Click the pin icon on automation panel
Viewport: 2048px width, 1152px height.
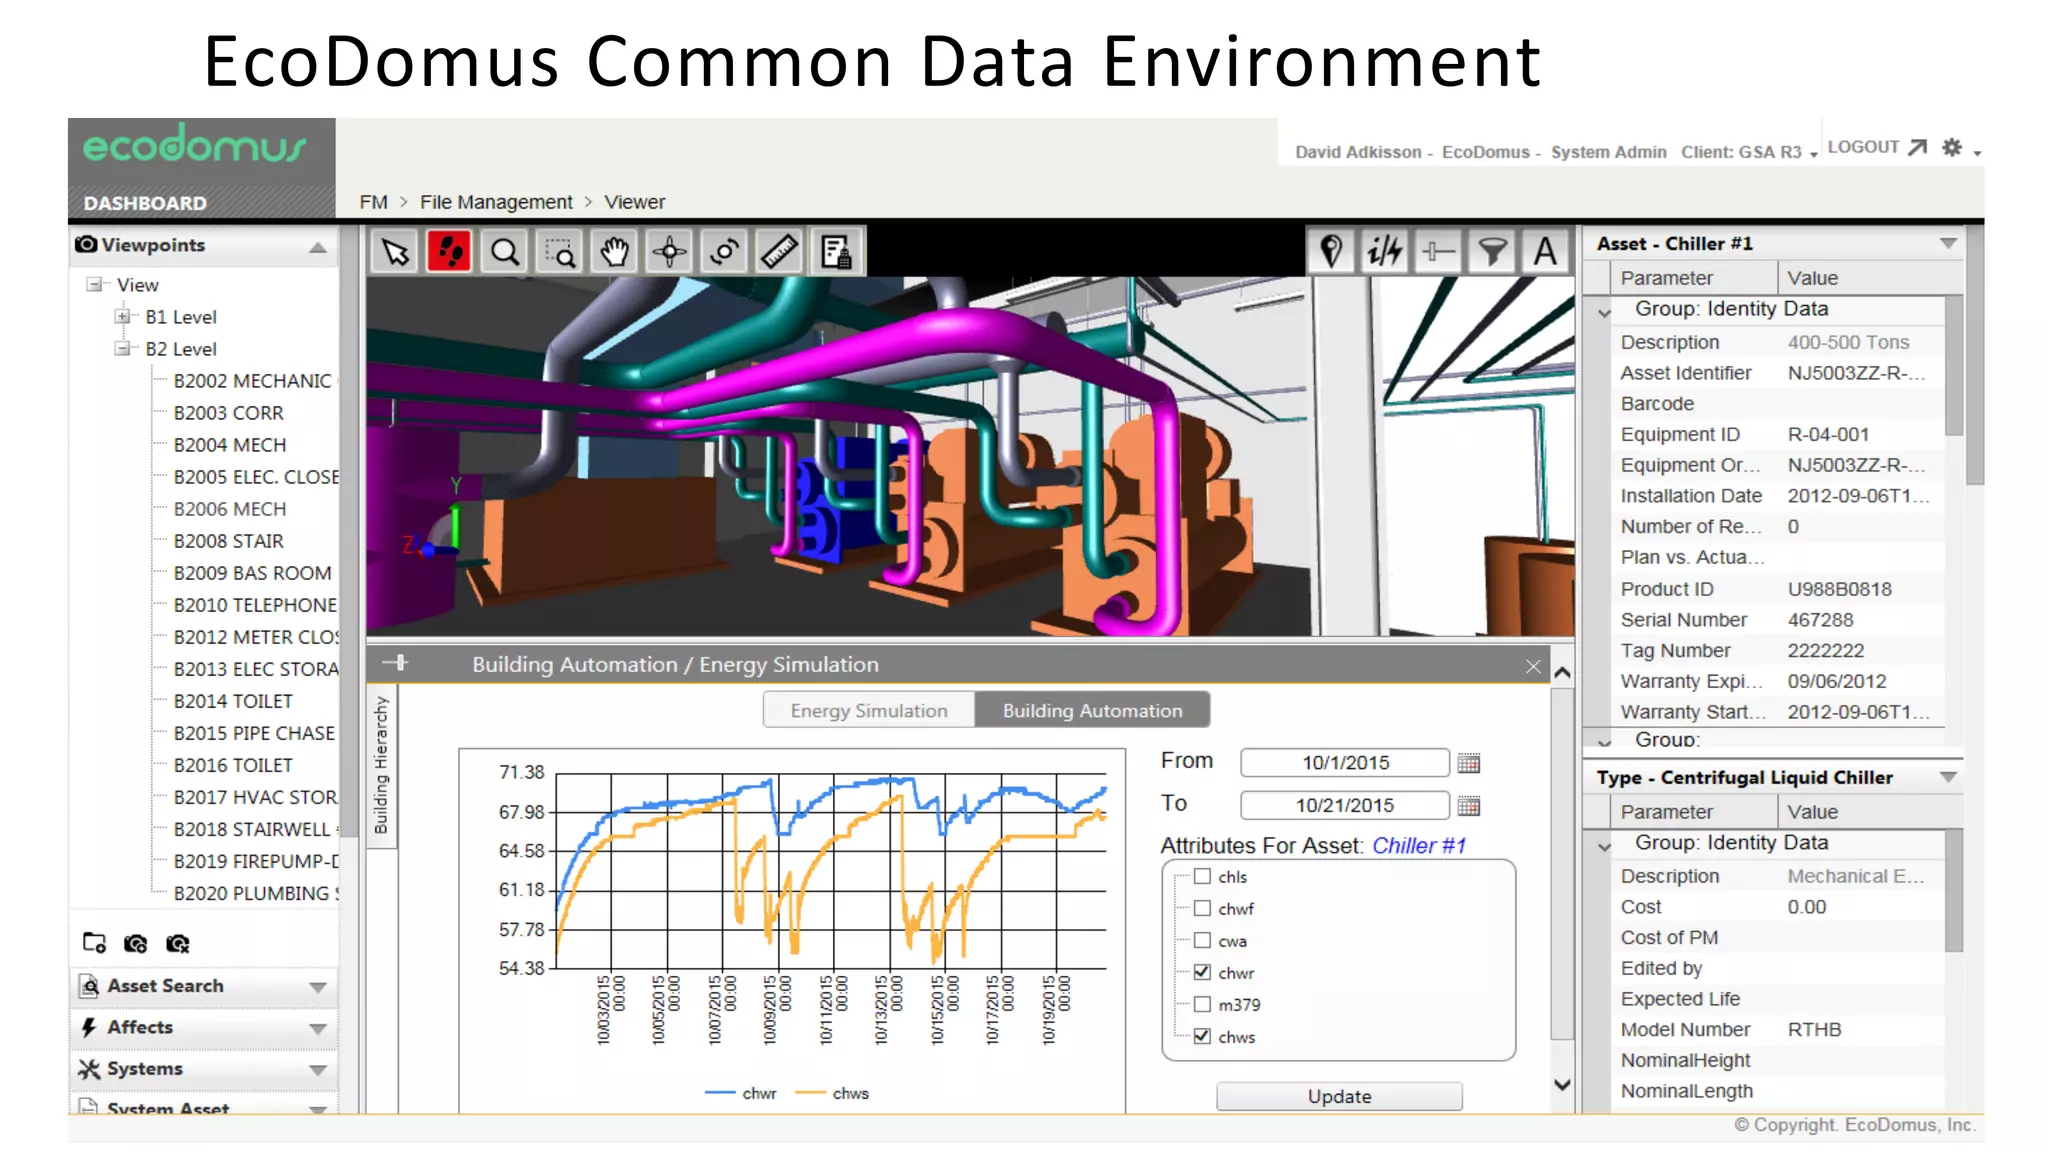pyautogui.click(x=397, y=662)
